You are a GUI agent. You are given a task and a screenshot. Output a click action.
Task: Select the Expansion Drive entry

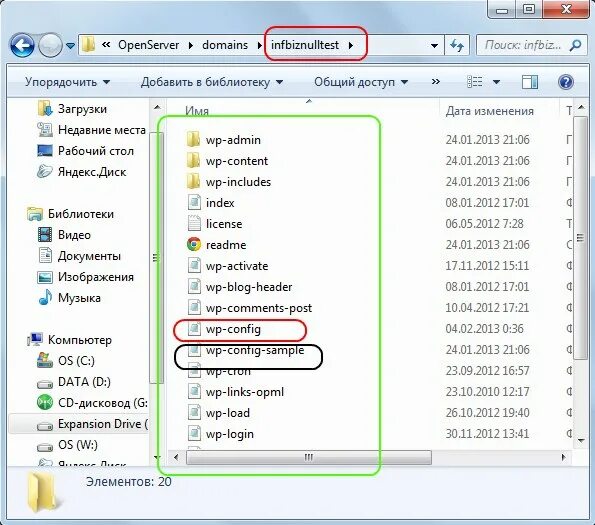(x=102, y=424)
